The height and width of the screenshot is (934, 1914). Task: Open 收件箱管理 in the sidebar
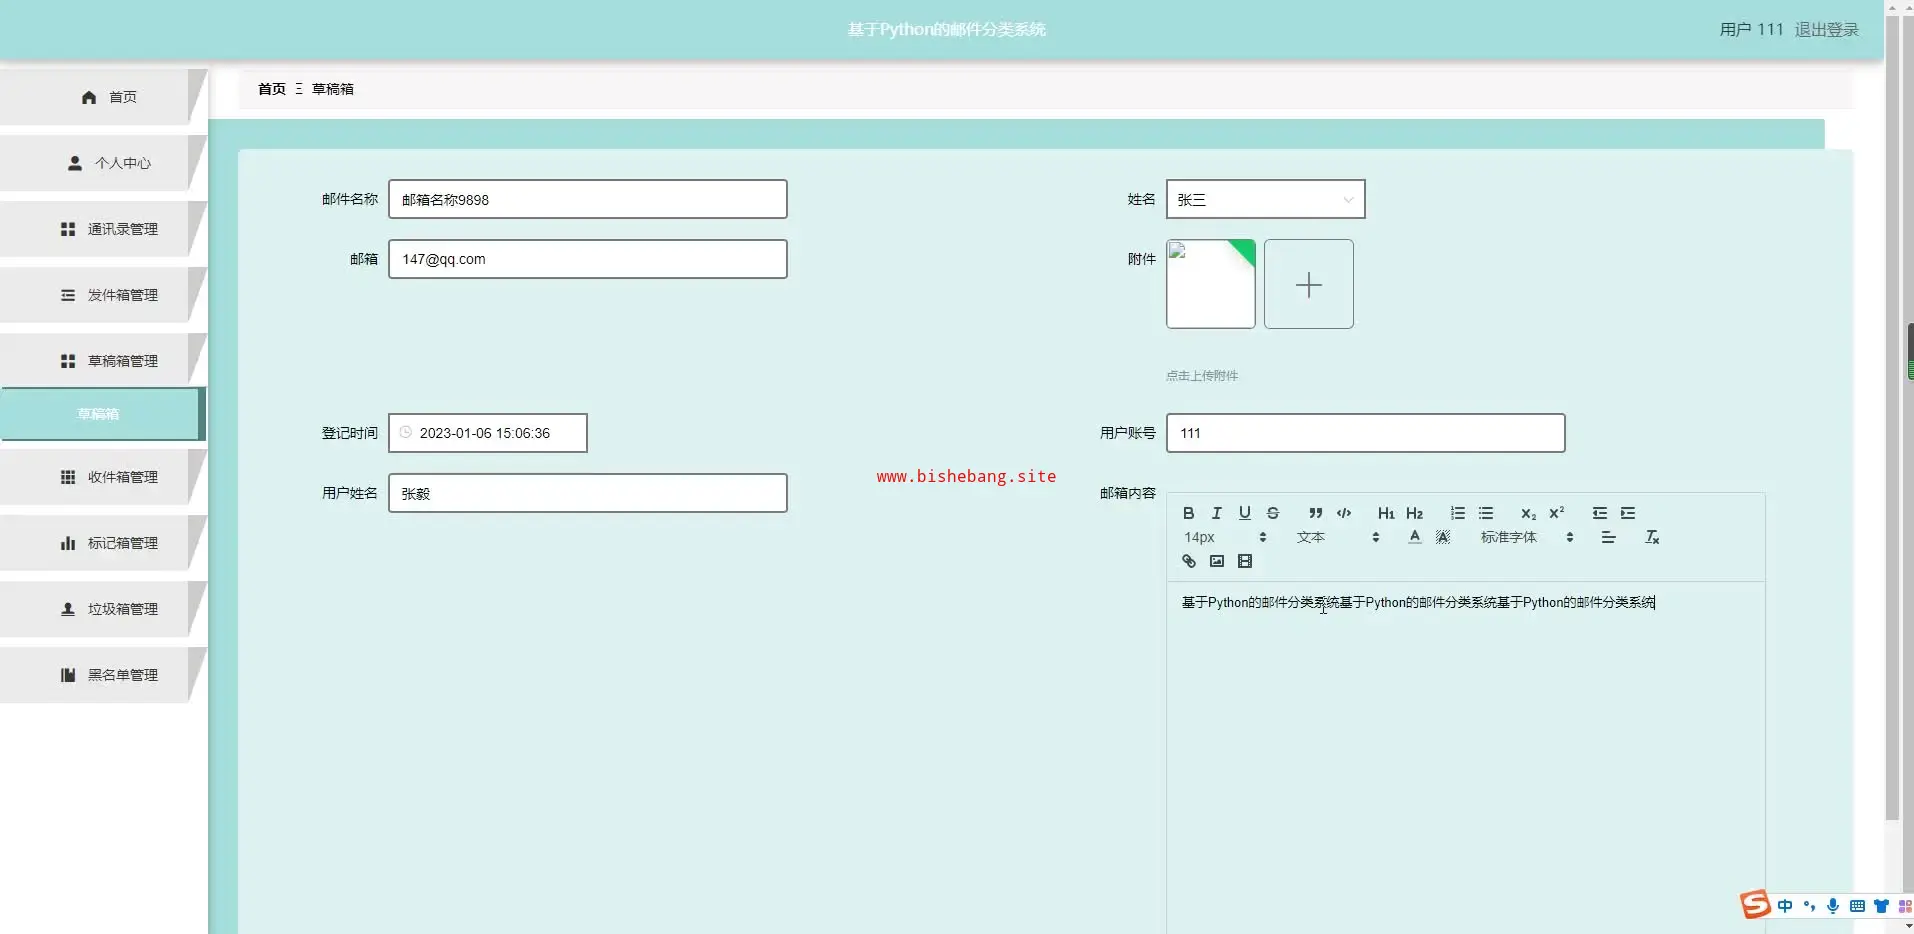110,477
